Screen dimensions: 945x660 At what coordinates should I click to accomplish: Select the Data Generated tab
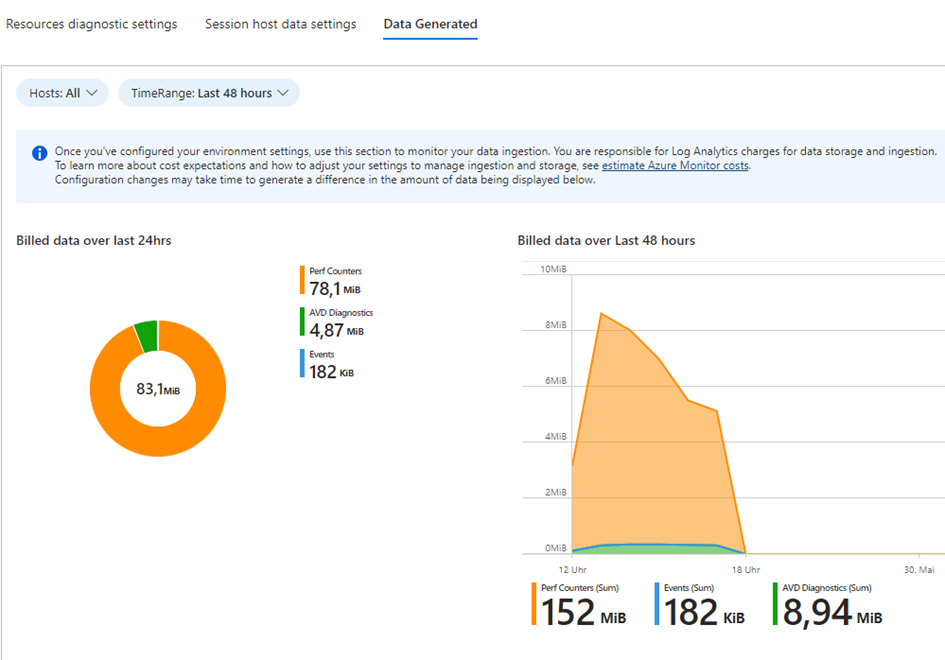coord(430,24)
